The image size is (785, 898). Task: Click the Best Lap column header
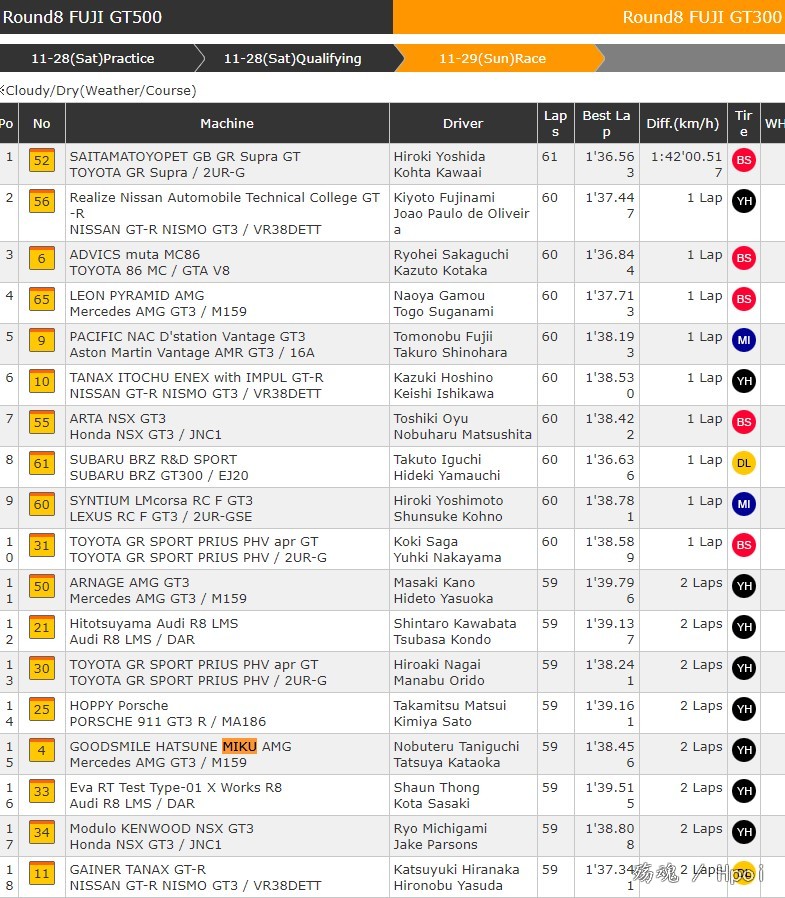606,124
